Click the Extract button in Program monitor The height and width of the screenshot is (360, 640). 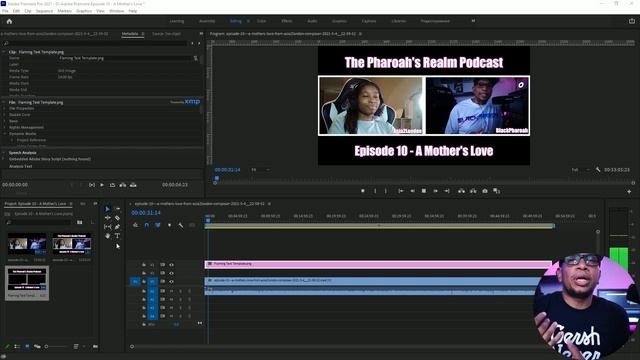(x=473, y=191)
